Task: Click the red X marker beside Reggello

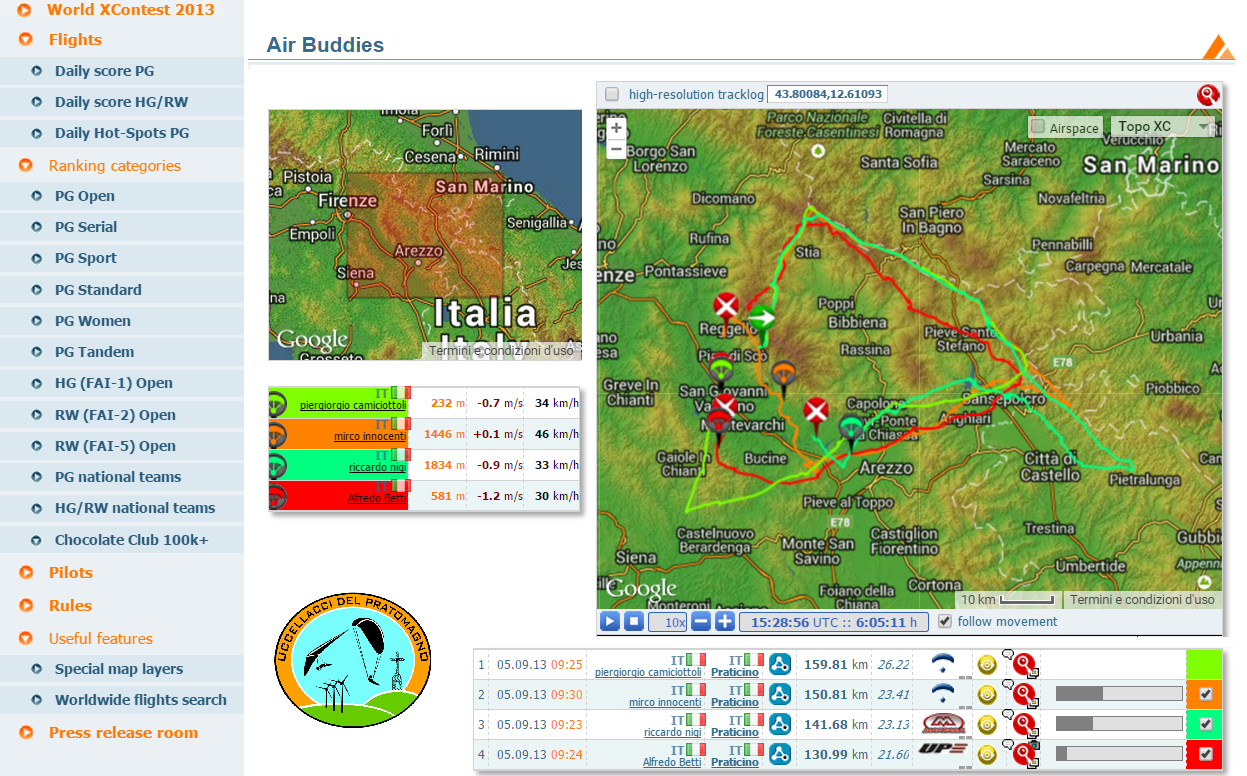Action: click(x=727, y=305)
